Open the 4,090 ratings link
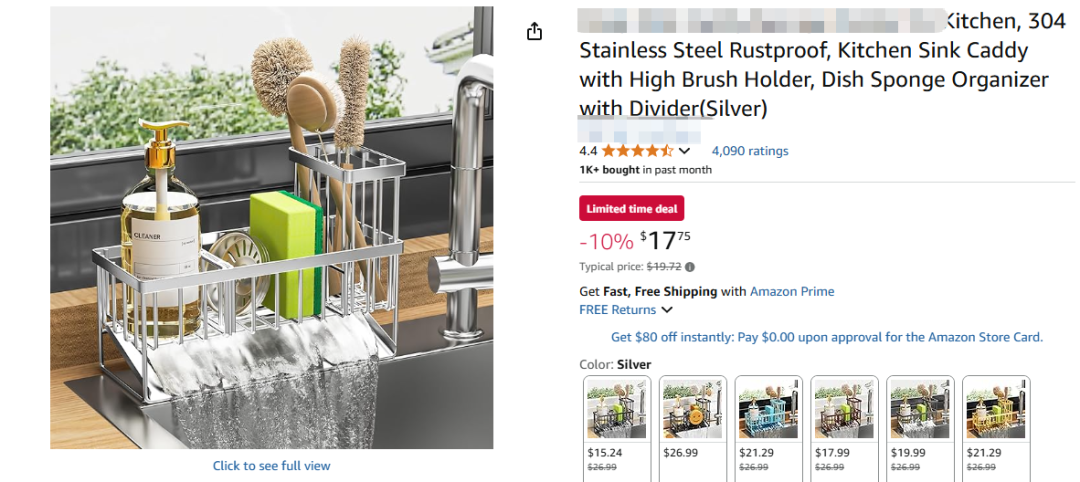 pos(749,151)
